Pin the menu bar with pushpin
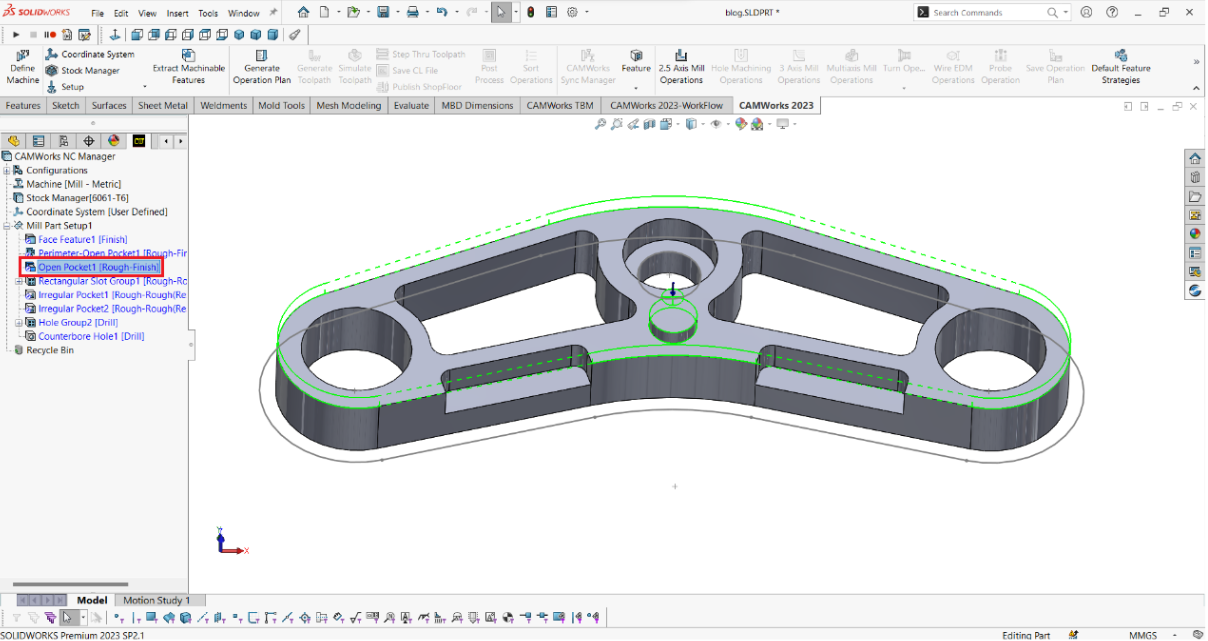 tap(273, 13)
